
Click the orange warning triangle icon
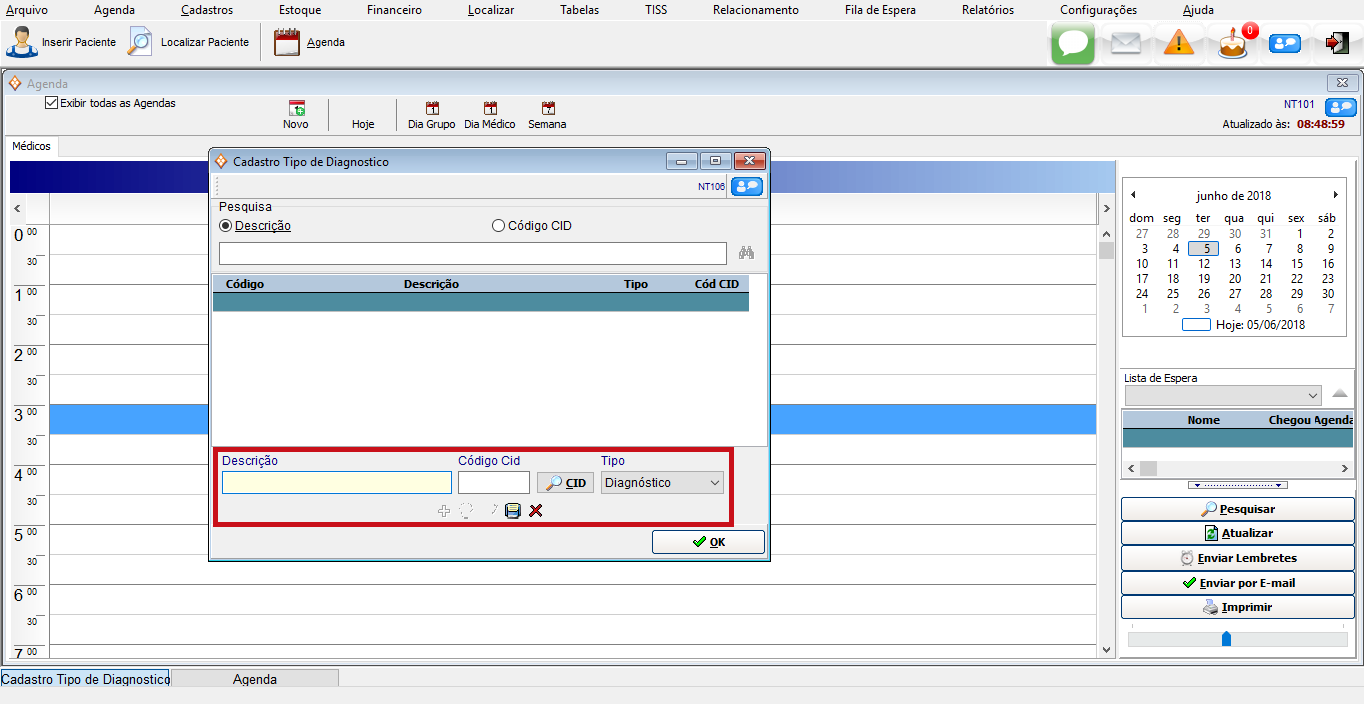(1179, 43)
